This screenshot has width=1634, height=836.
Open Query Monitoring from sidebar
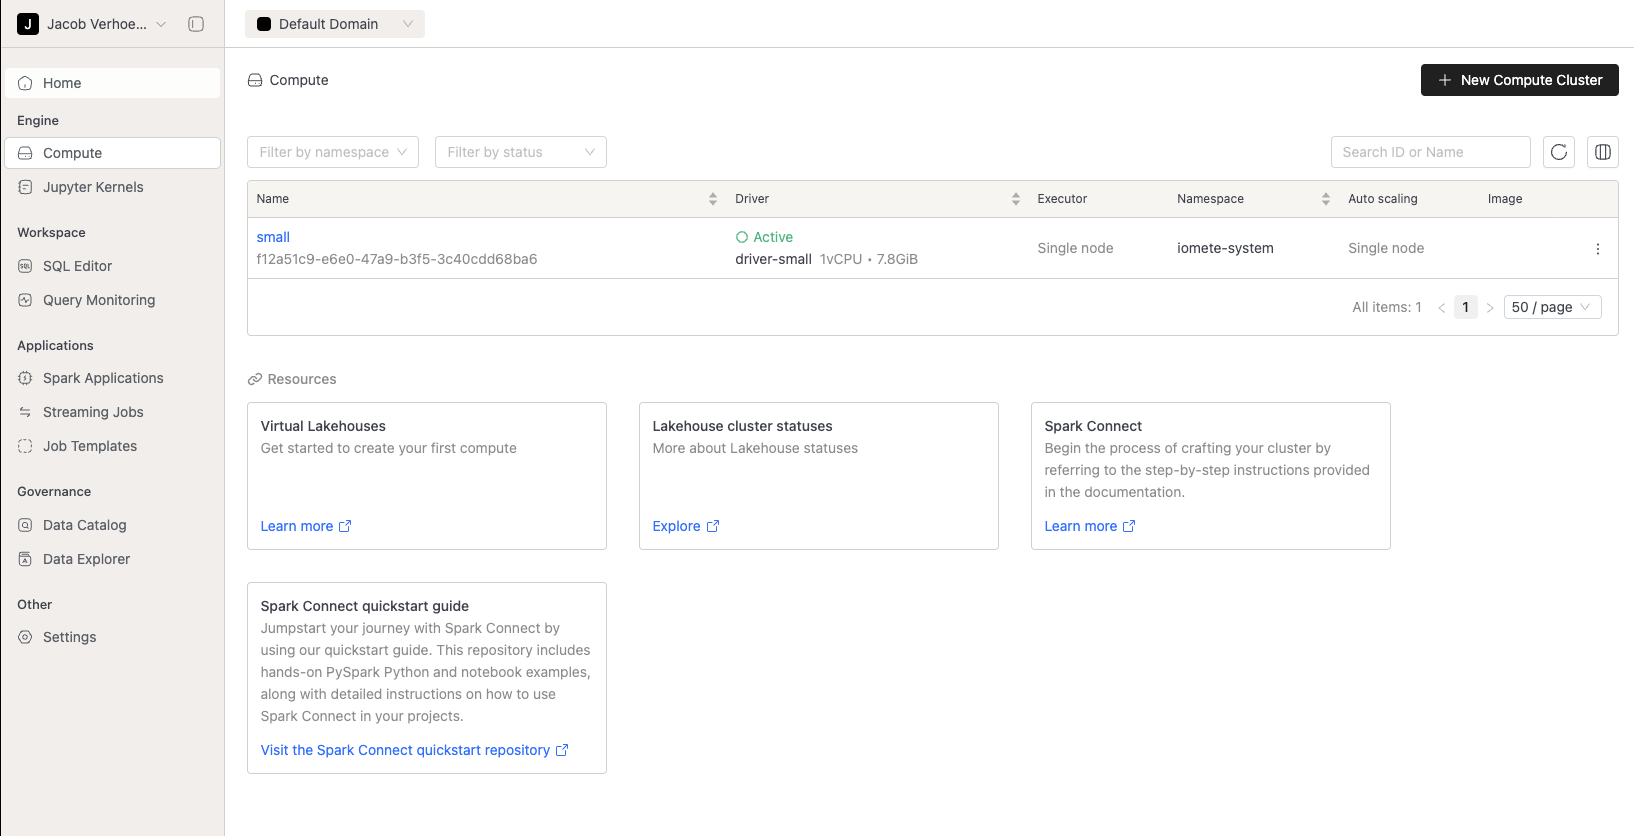[99, 300]
